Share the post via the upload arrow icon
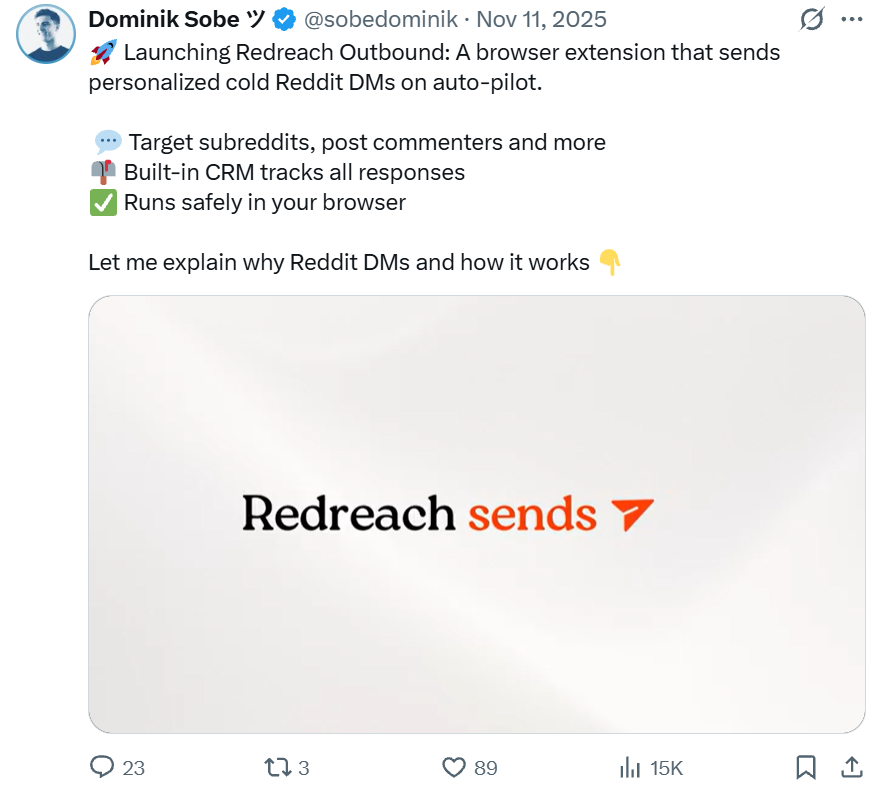This screenshot has width=888, height=797. pyautogui.click(x=851, y=768)
